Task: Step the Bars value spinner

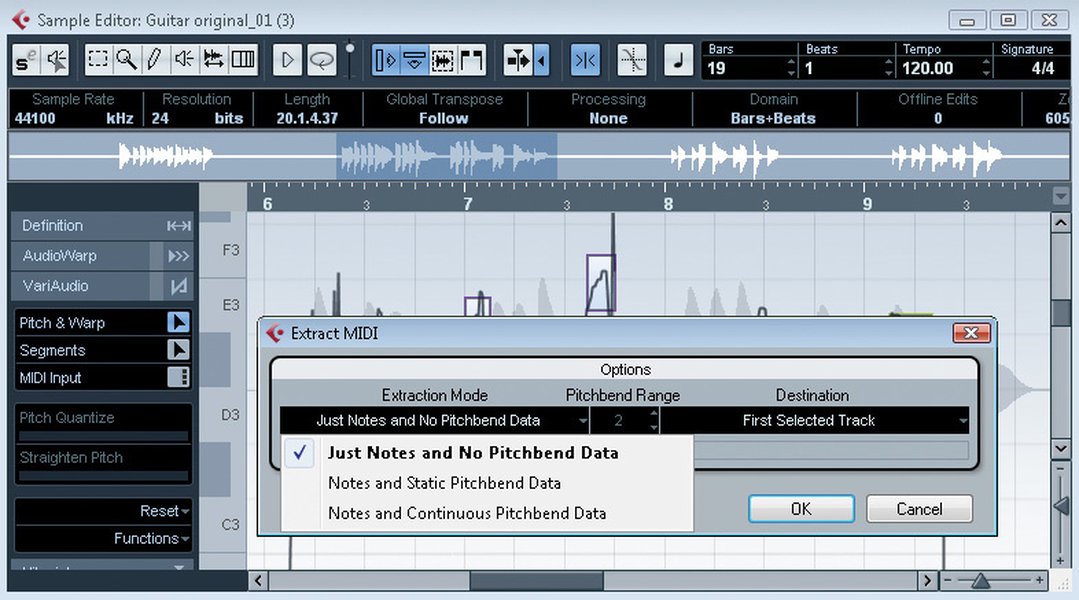Action: point(791,68)
